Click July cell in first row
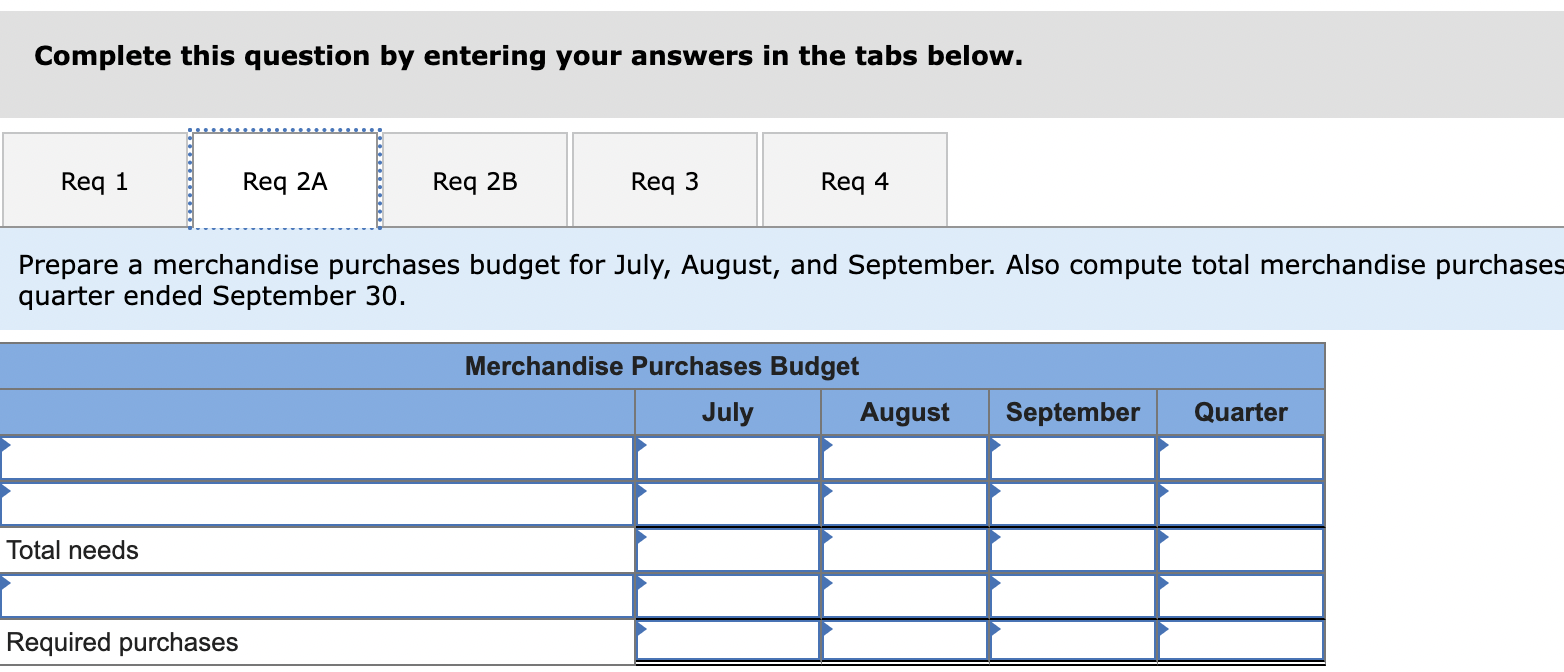 [728, 458]
